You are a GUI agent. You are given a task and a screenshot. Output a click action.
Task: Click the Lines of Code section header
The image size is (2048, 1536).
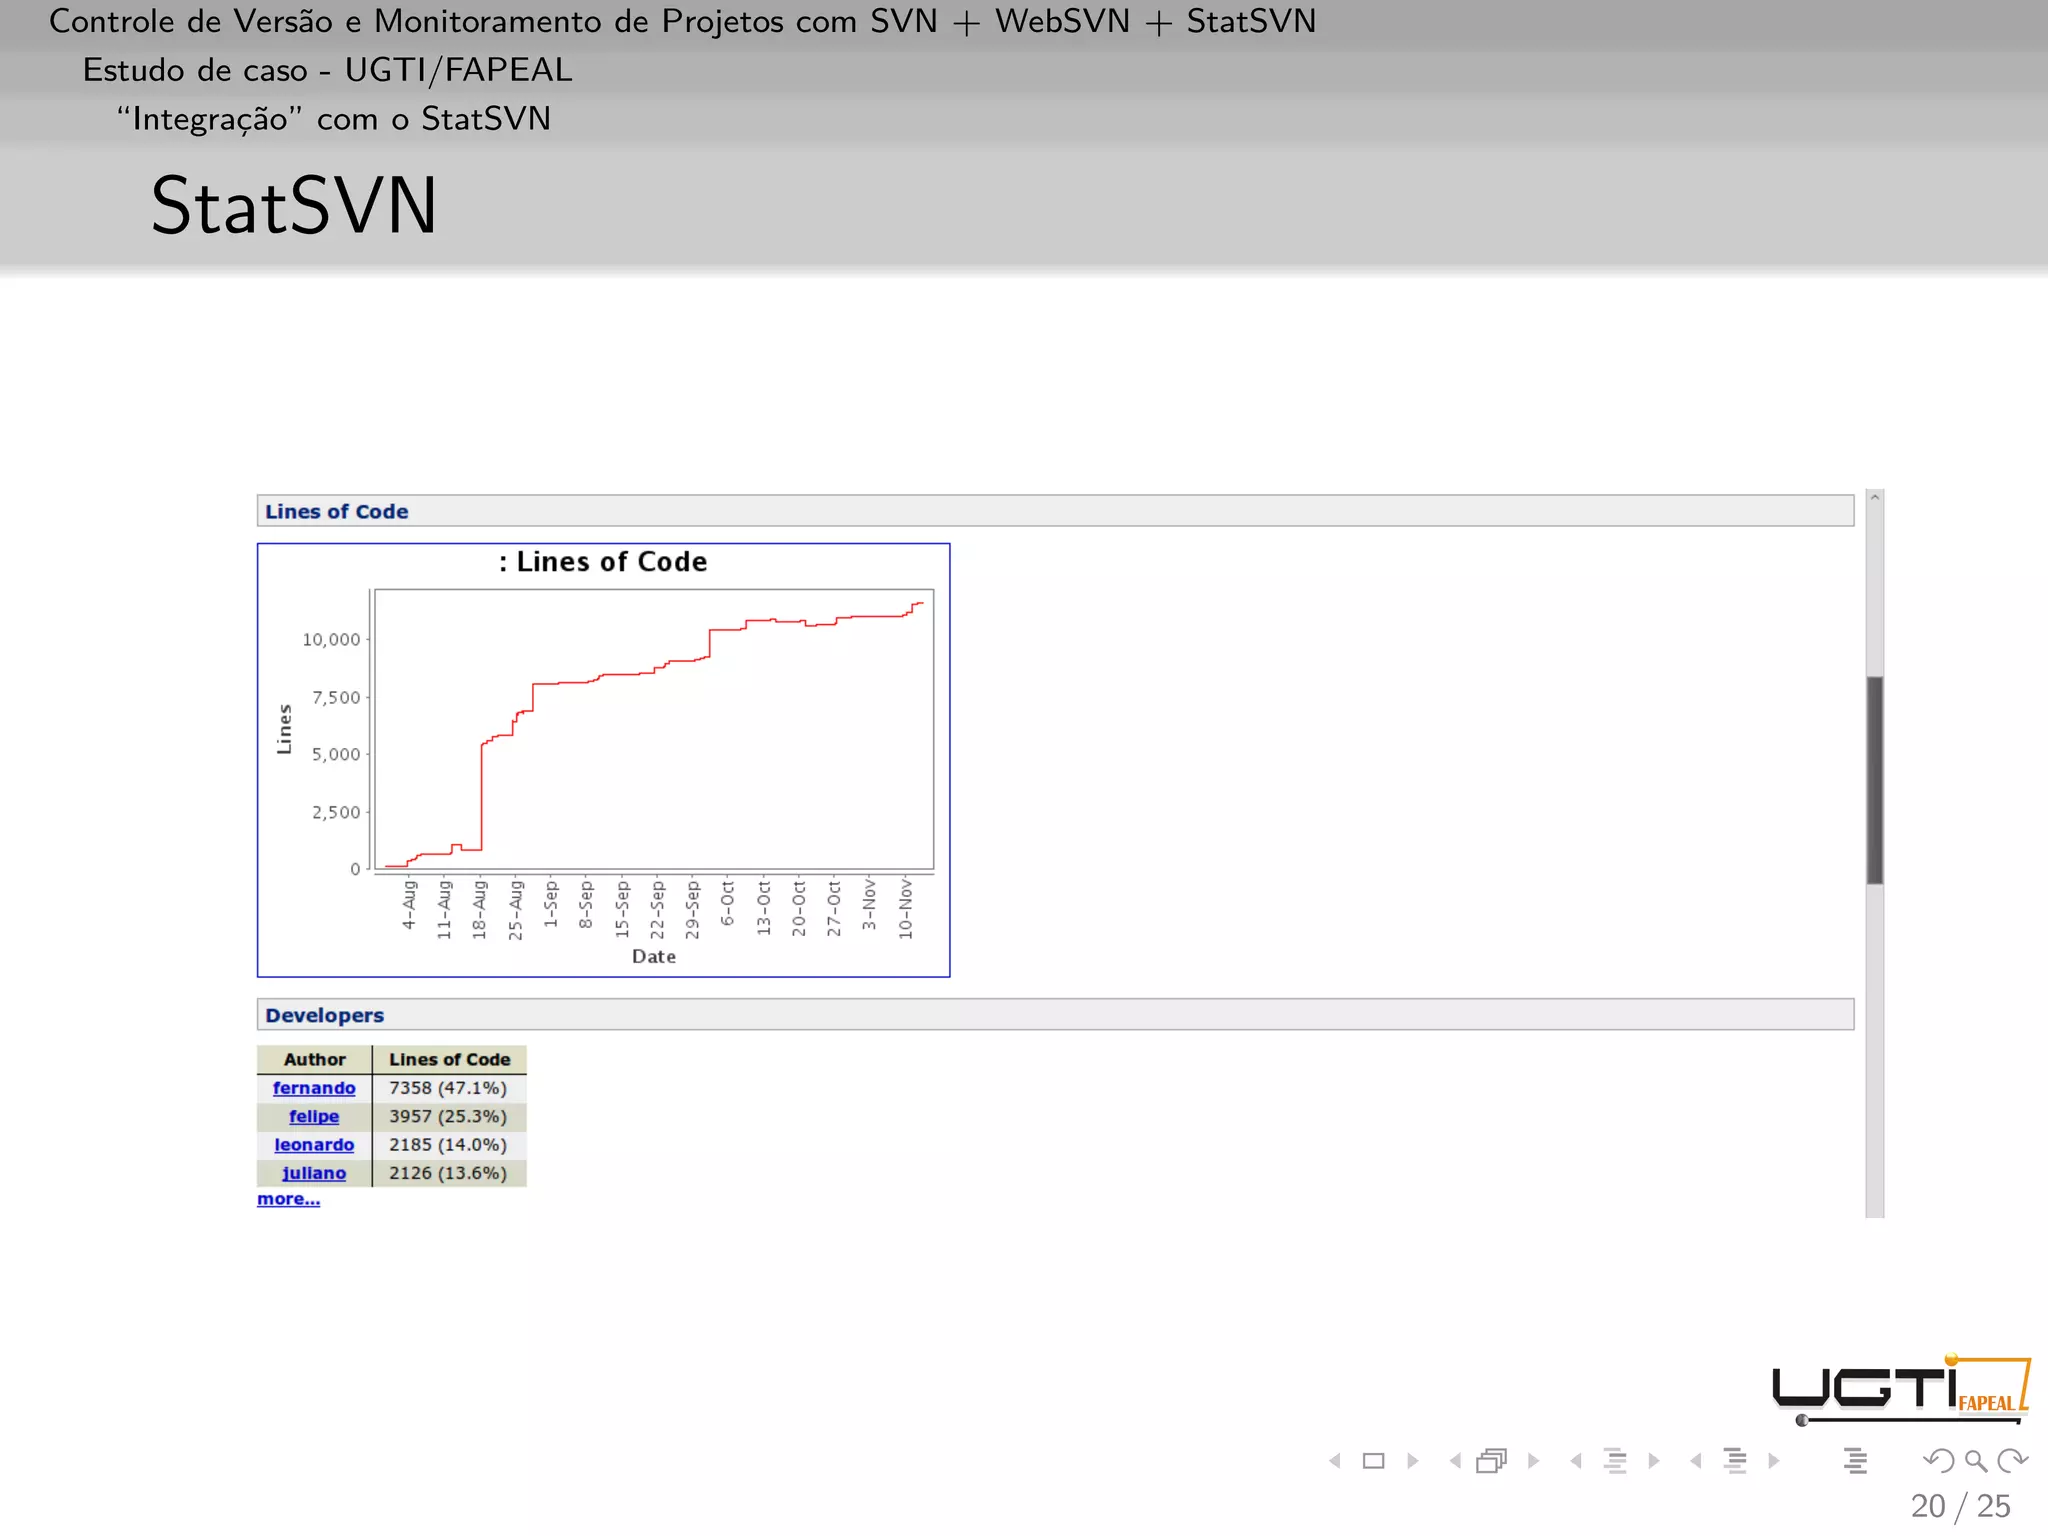pos(1055,511)
